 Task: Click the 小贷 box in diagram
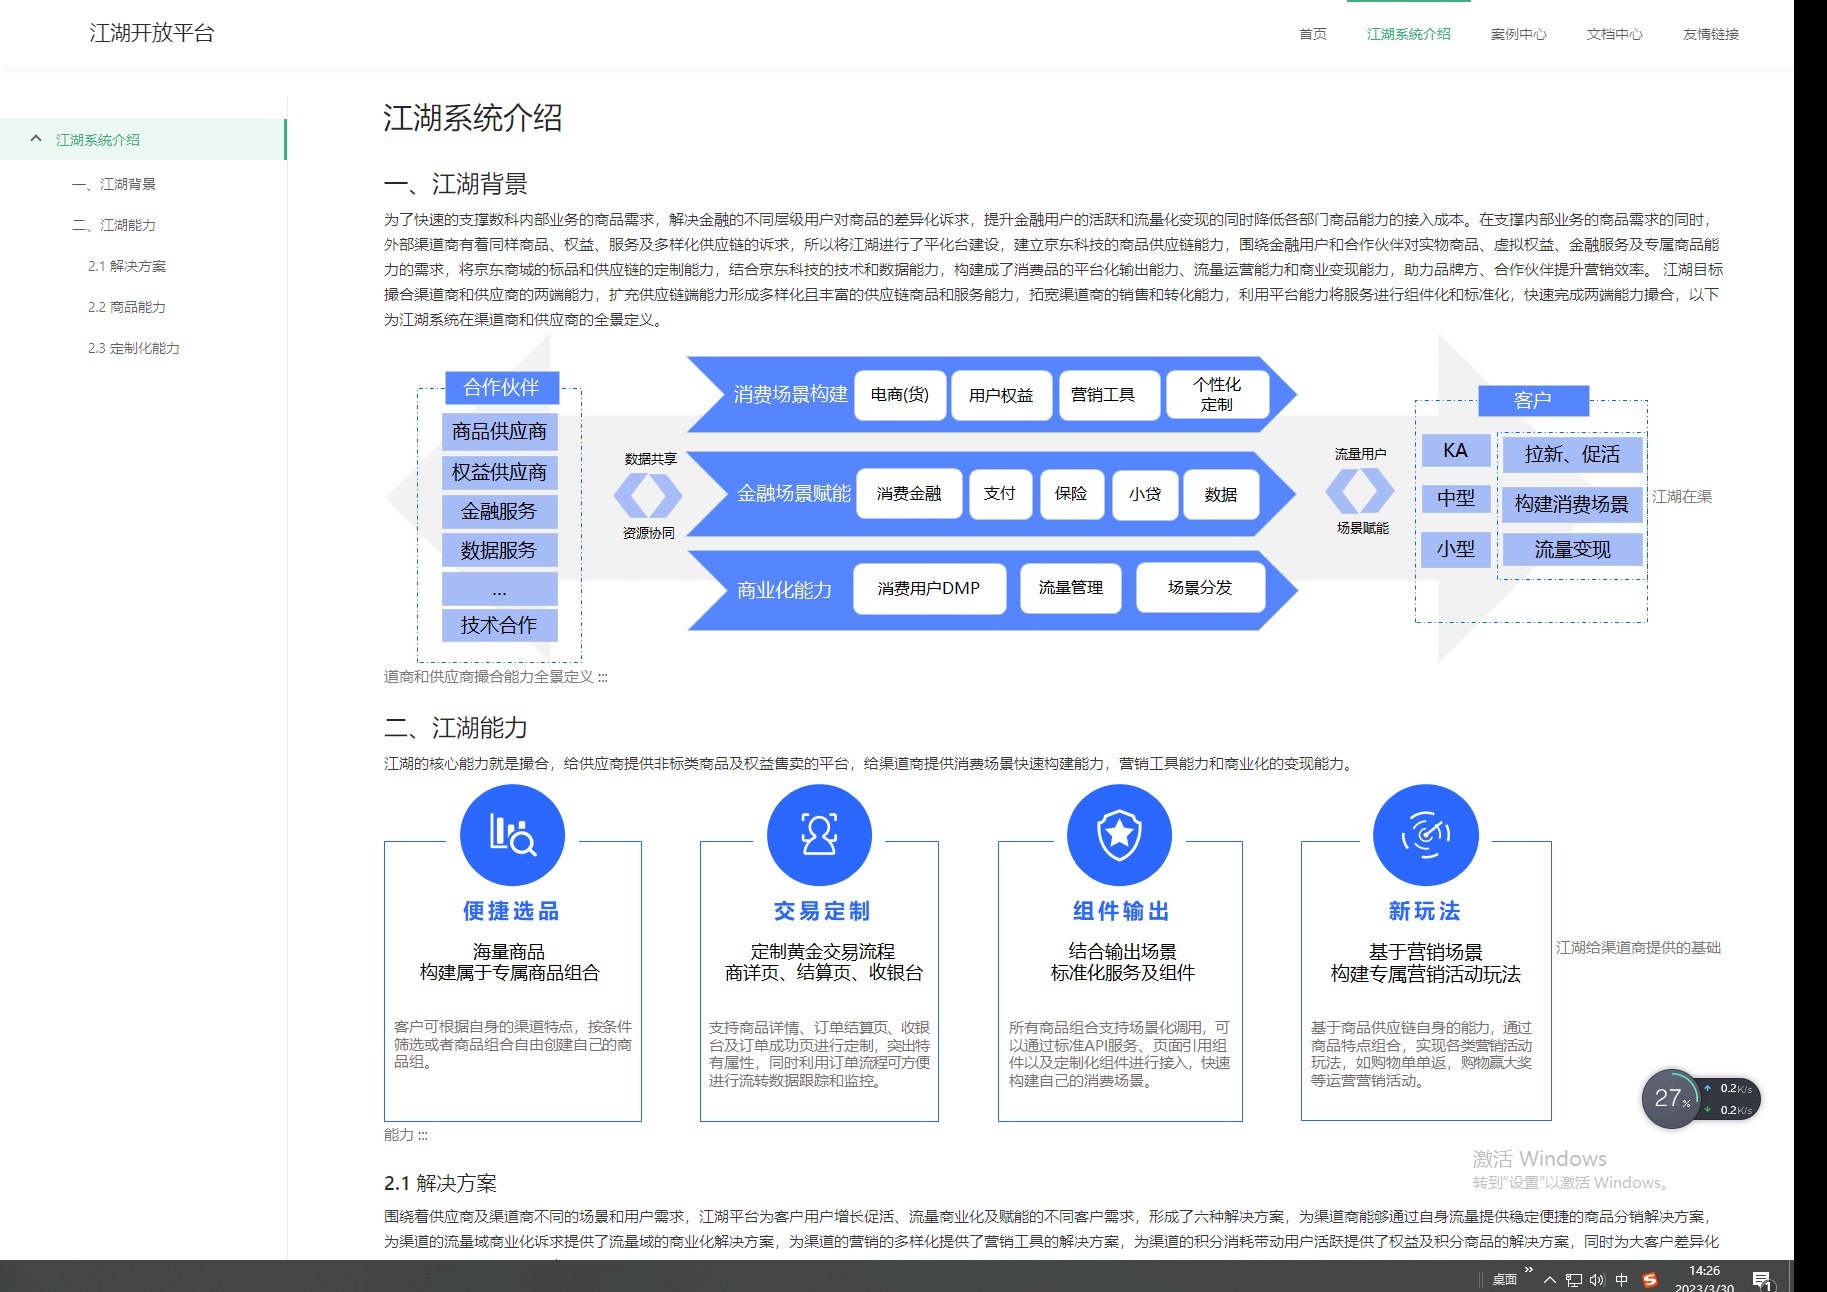[1145, 494]
